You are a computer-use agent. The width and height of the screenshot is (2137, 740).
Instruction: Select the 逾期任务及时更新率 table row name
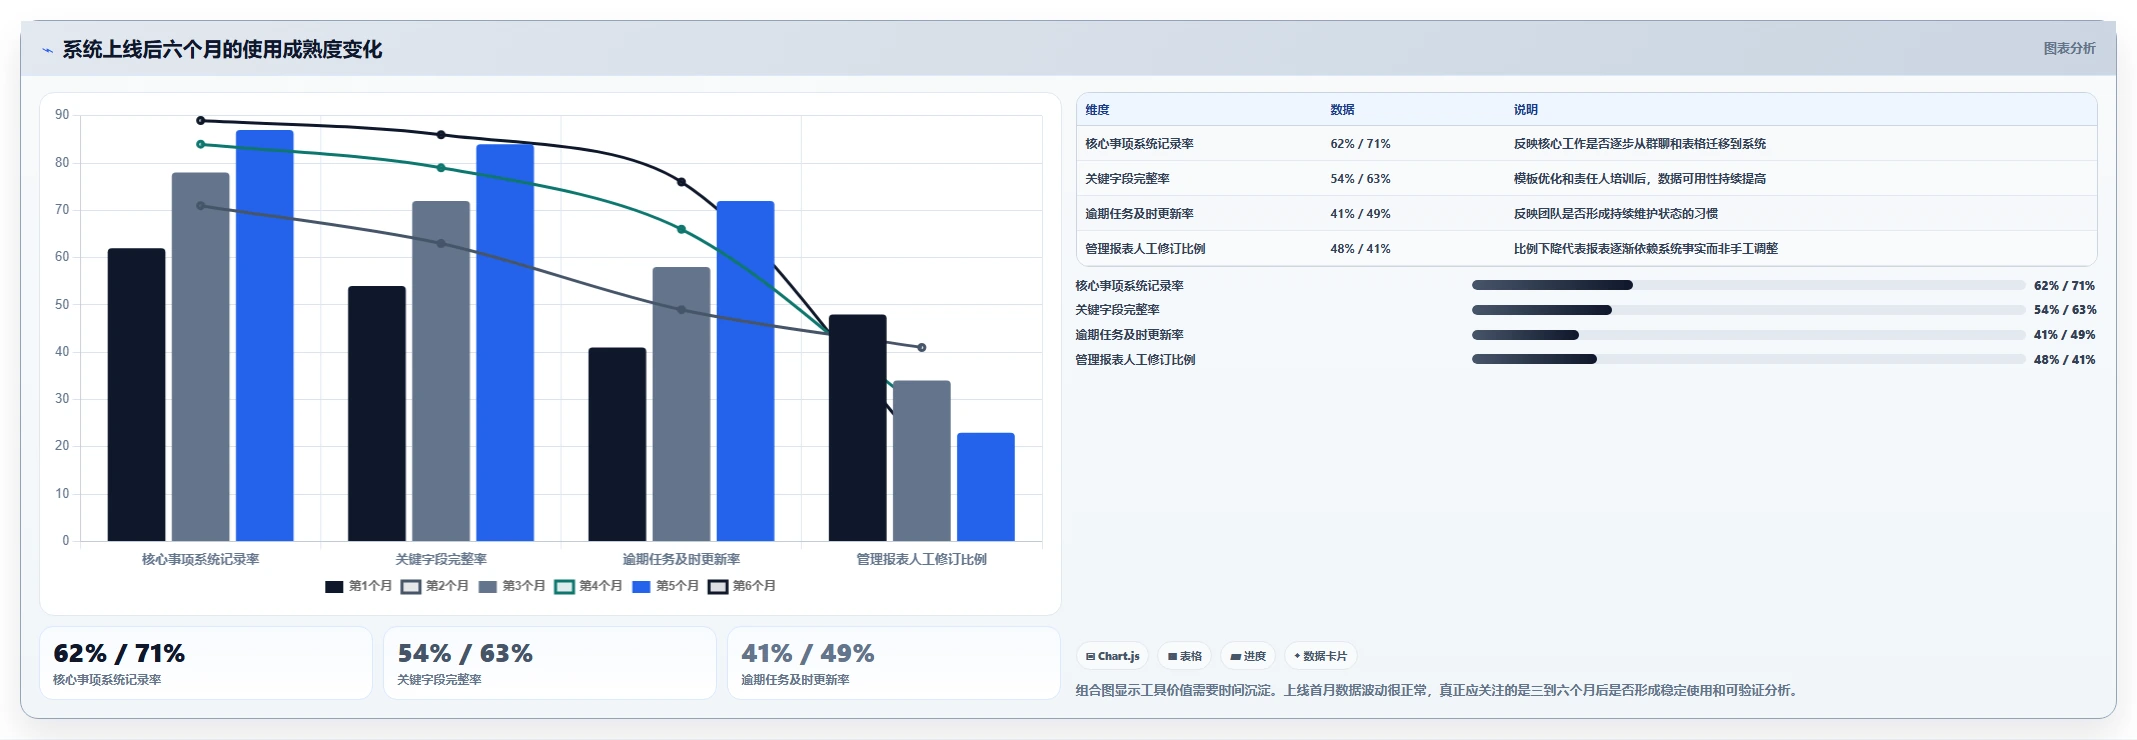click(1139, 214)
